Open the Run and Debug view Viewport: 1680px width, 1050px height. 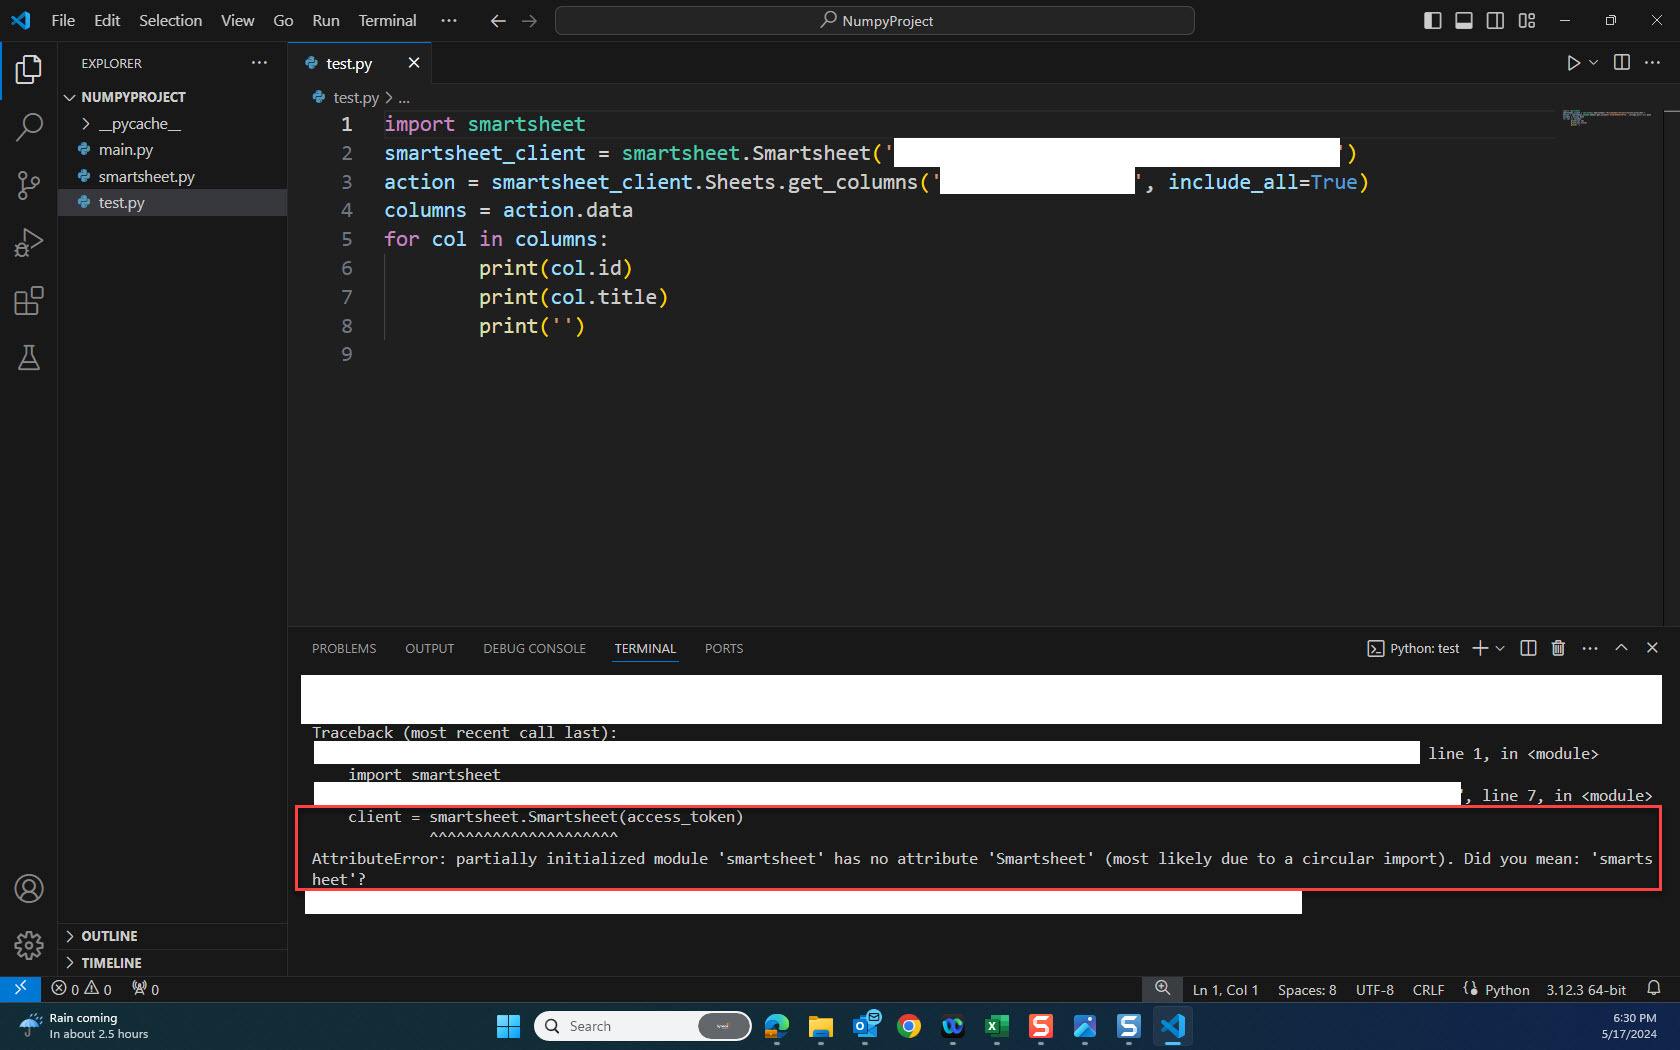pyautogui.click(x=29, y=243)
